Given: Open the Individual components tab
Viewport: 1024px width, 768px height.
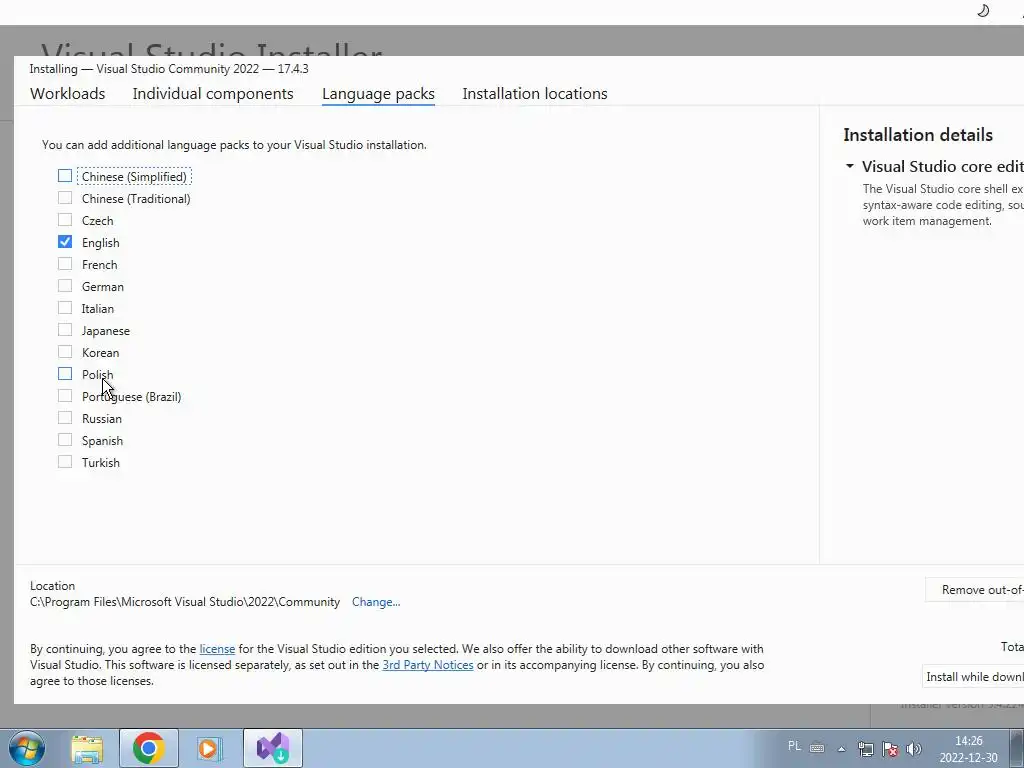Looking at the screenshot, I should coord(213,93).
